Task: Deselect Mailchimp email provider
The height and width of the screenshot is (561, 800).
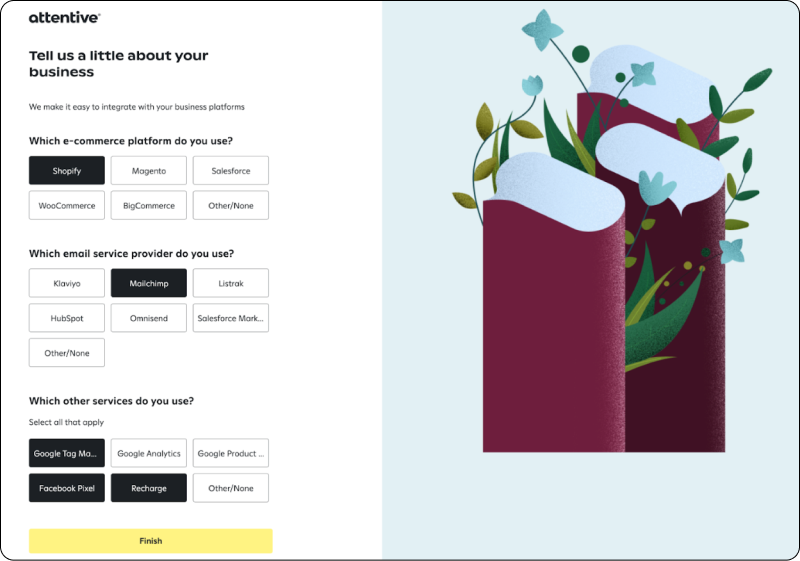Action: [148, 283]
